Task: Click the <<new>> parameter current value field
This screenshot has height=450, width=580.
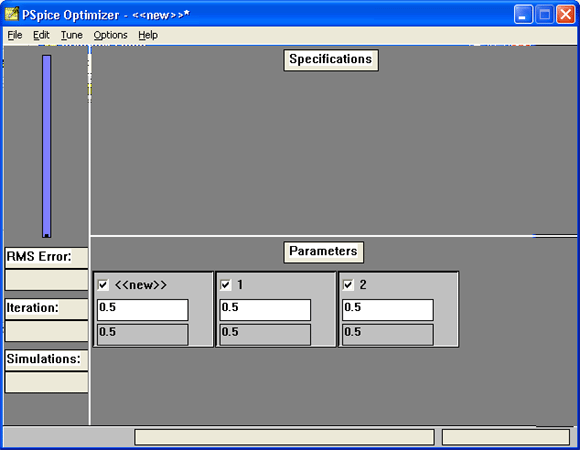Action: click(142, 310)
